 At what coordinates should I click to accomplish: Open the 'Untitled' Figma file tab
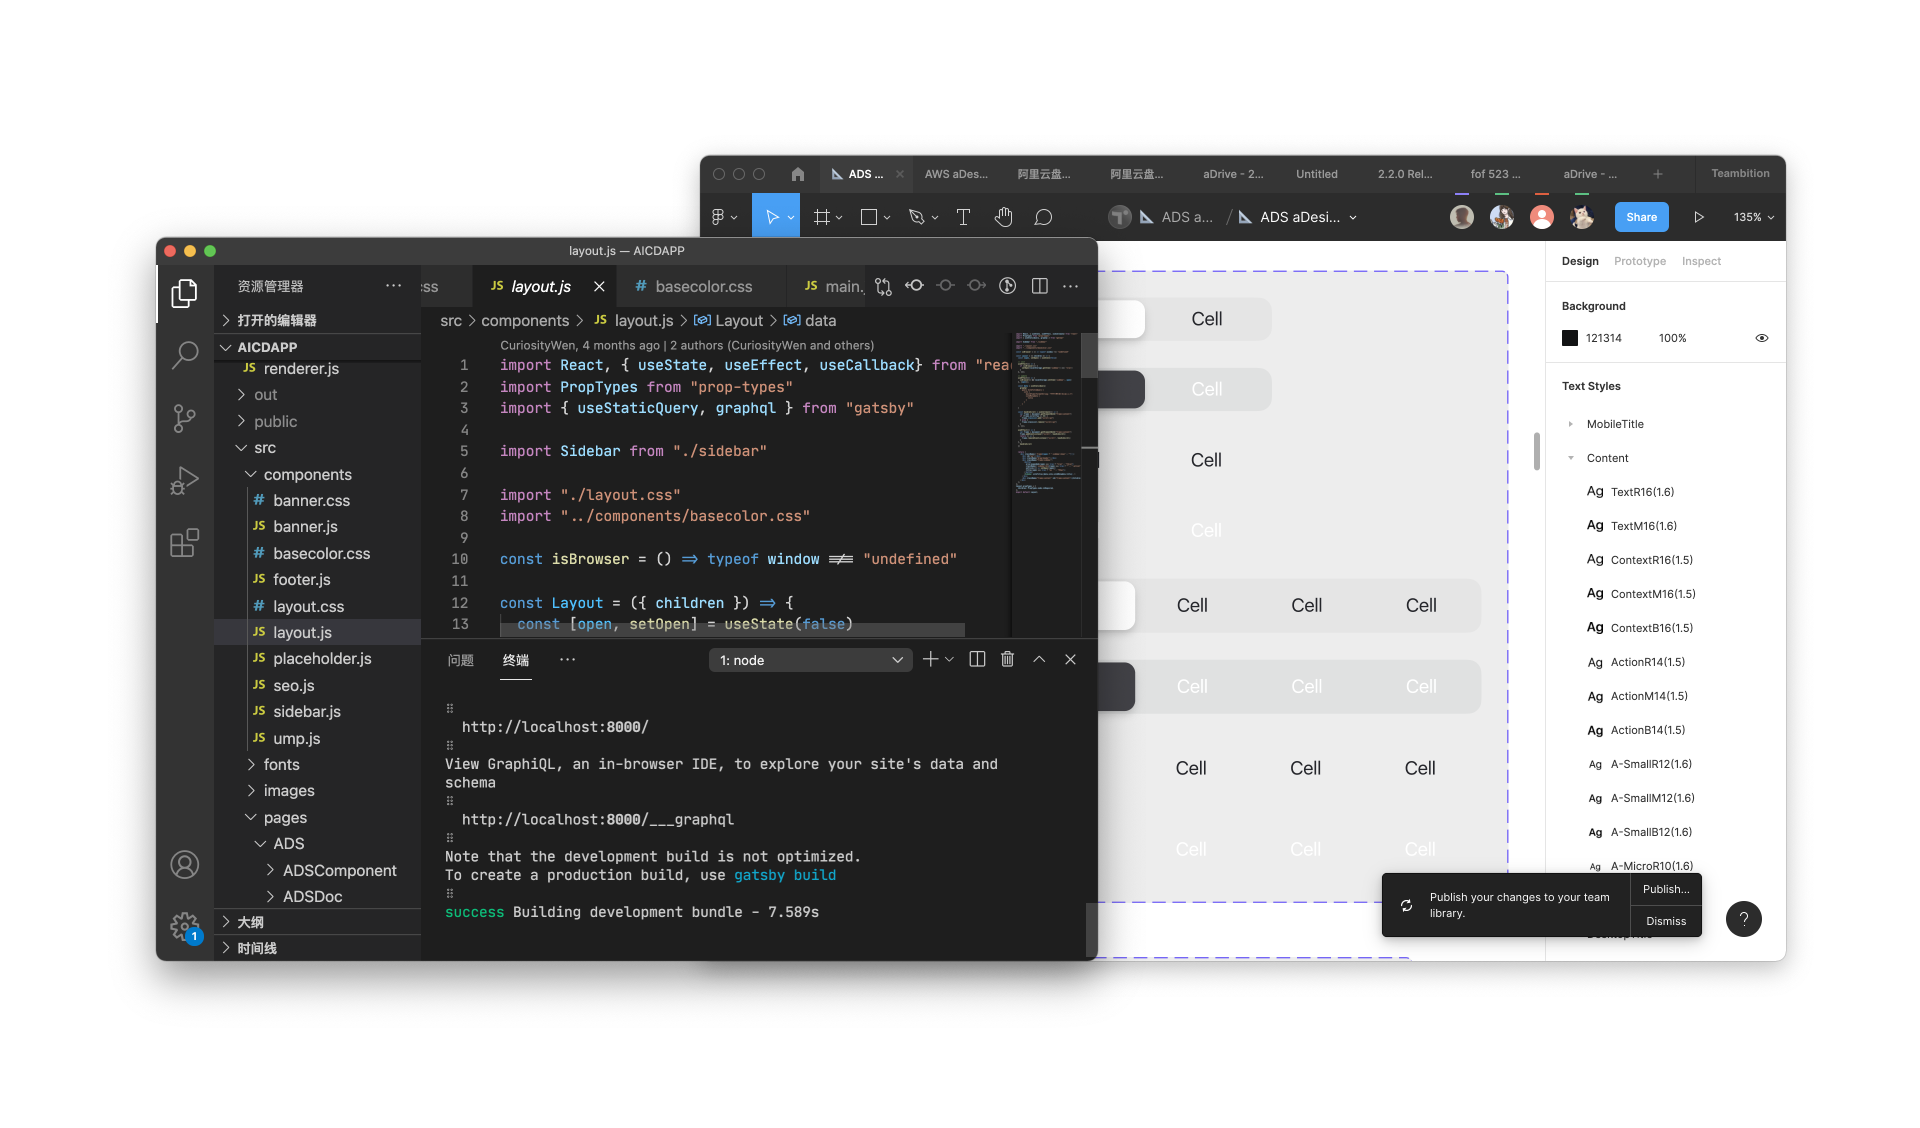[x=1317, y=174]
